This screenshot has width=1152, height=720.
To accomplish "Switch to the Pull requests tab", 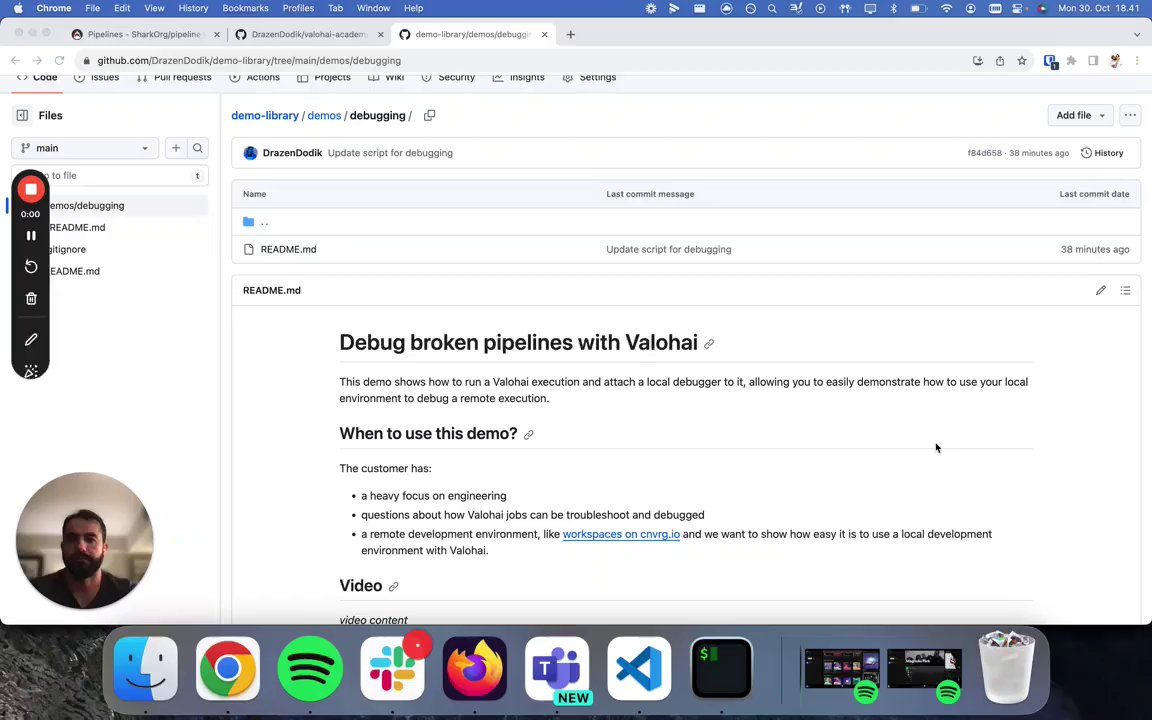I will pos(174,77).
